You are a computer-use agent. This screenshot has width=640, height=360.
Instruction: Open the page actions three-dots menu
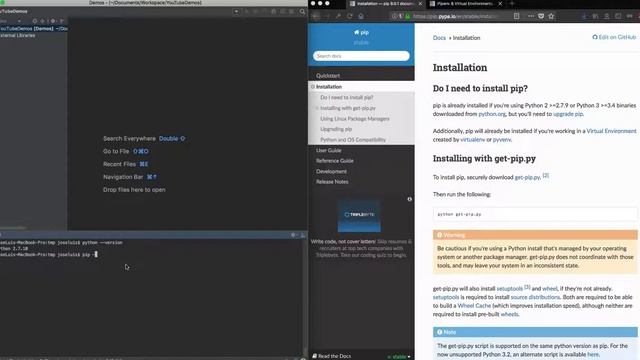coord(531,16)
